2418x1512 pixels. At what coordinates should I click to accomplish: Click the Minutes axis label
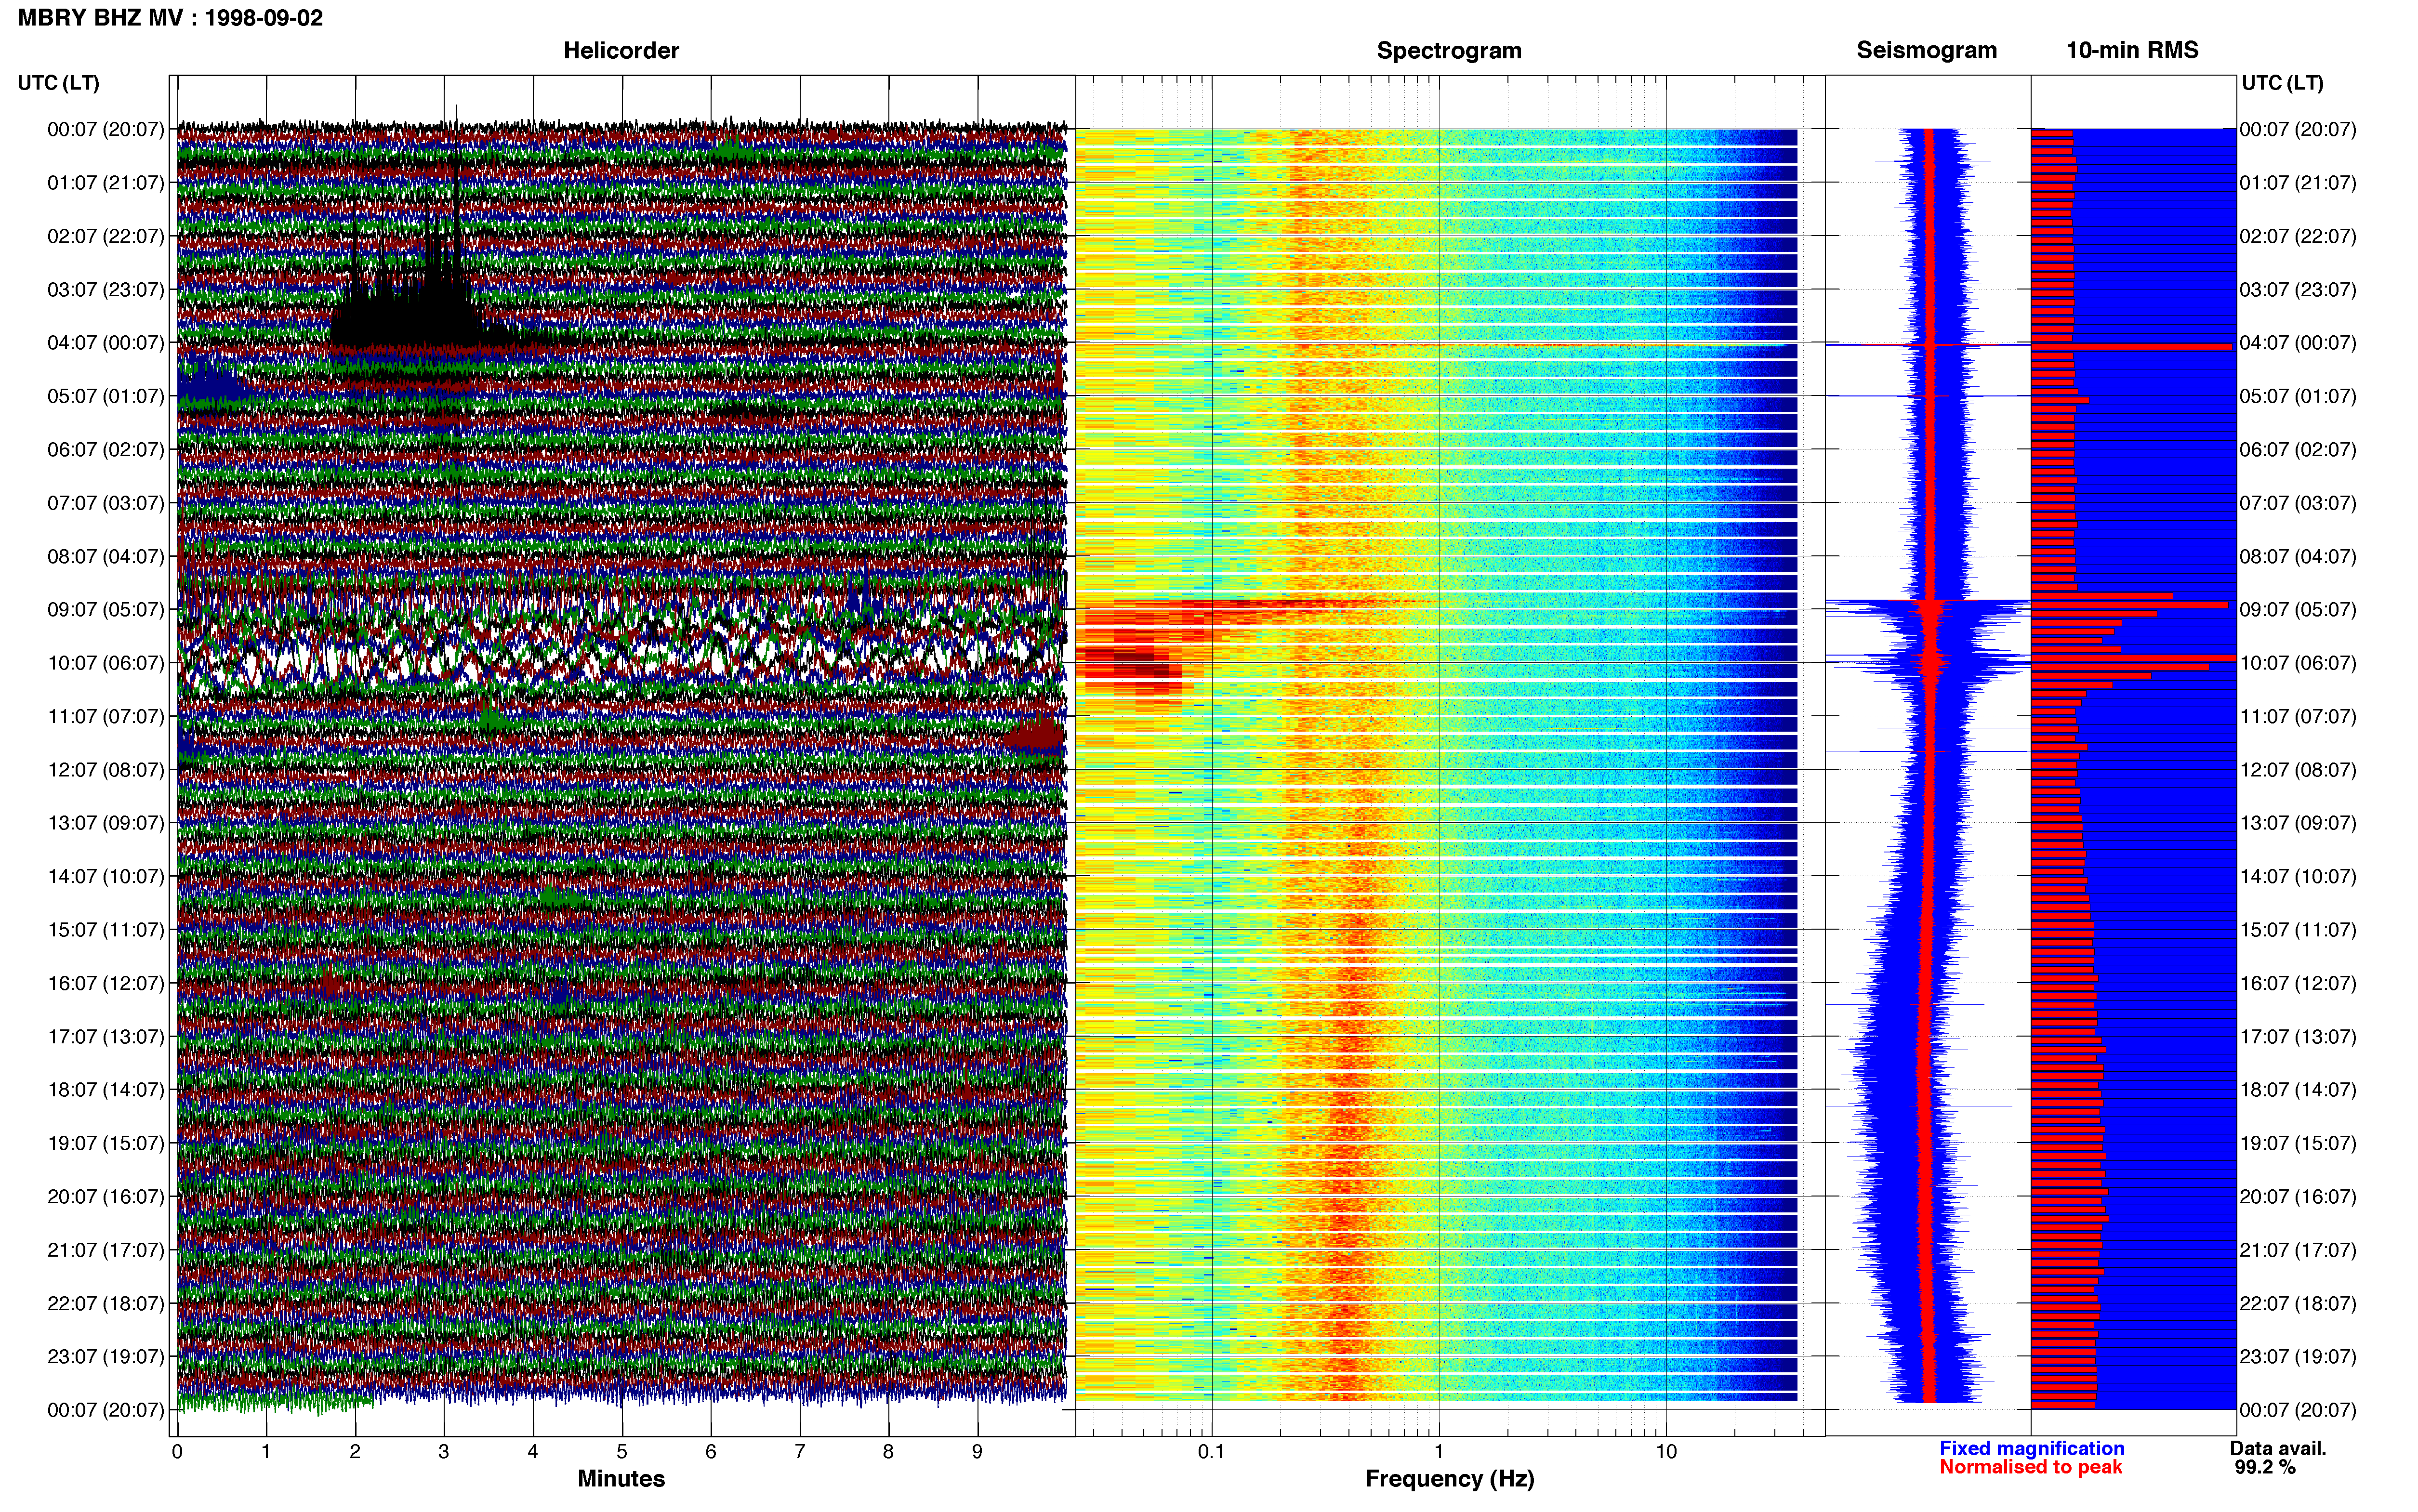tap(621, 1479)
